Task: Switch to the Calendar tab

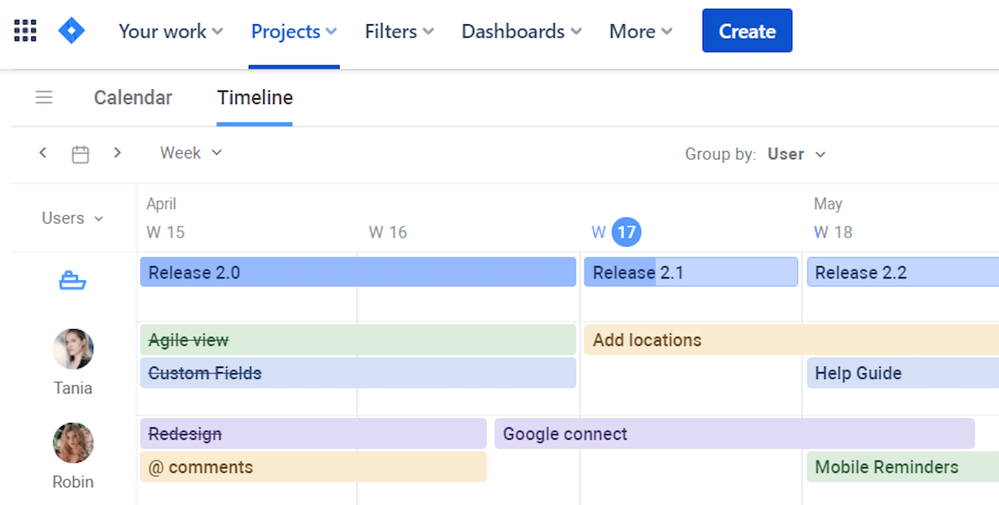Action: point(133,97)
